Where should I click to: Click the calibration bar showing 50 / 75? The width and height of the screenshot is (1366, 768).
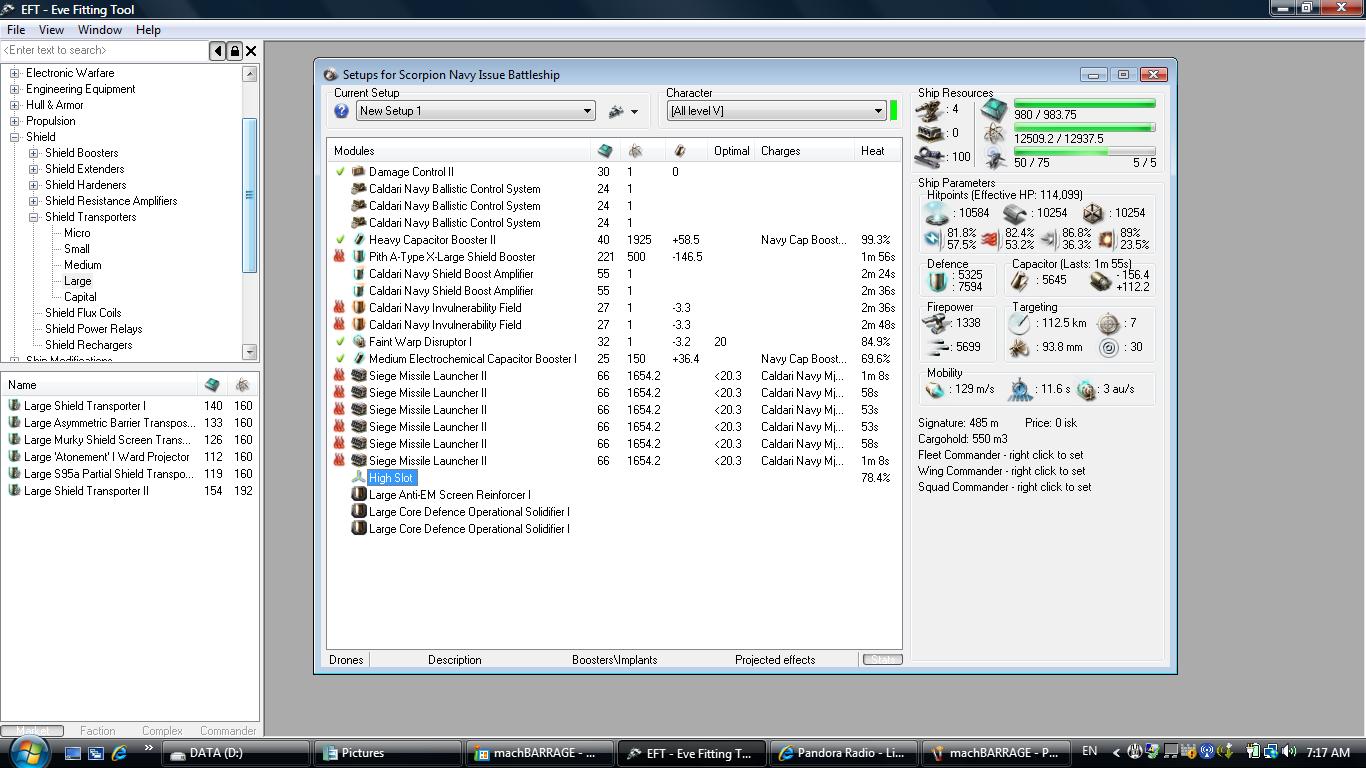coord(1085,152)
